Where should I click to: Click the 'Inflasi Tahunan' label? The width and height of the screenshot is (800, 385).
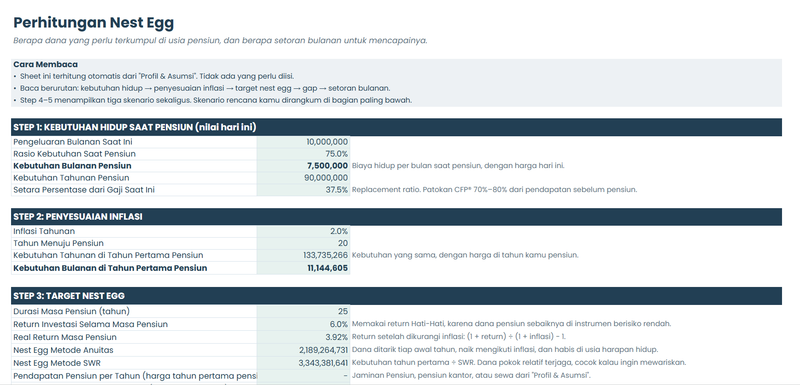point(44,231)
